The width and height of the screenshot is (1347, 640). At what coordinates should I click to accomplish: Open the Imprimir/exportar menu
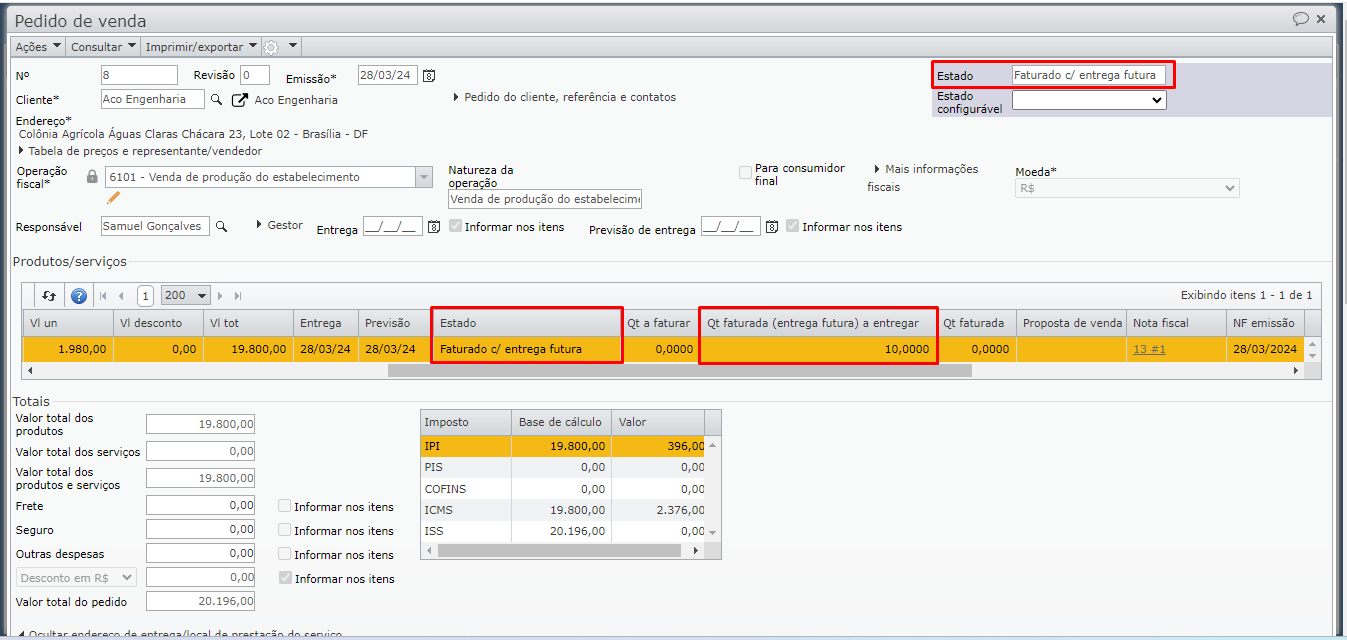(201, 47)
